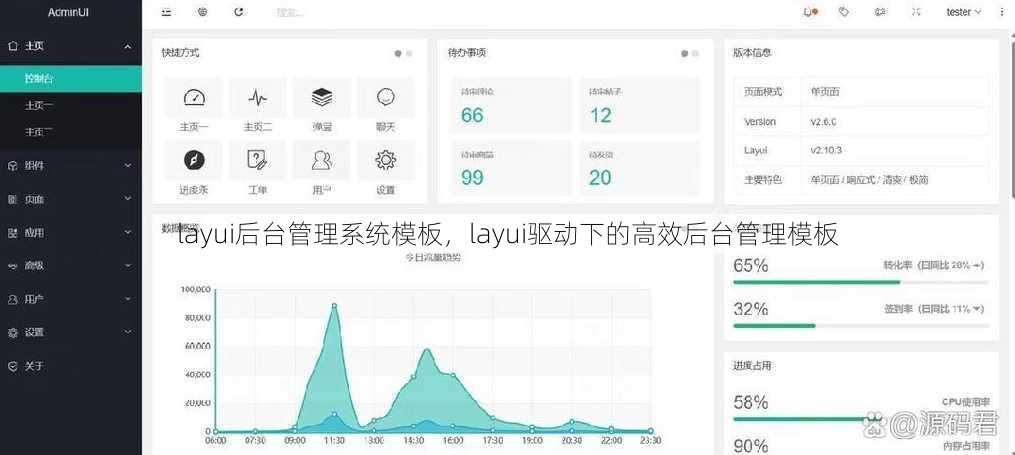Click the gear icon beside sidebar 设置
Screen dimensions: 1015x455
point(12,333)
